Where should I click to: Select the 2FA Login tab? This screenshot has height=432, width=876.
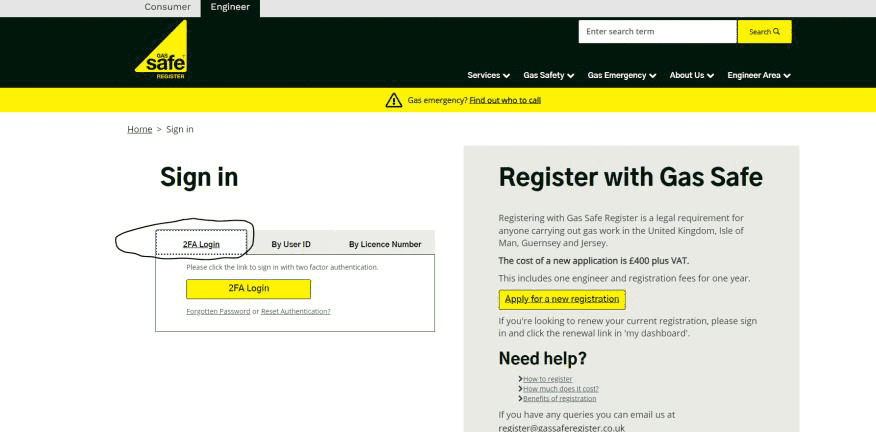click(x=201, y=244)
